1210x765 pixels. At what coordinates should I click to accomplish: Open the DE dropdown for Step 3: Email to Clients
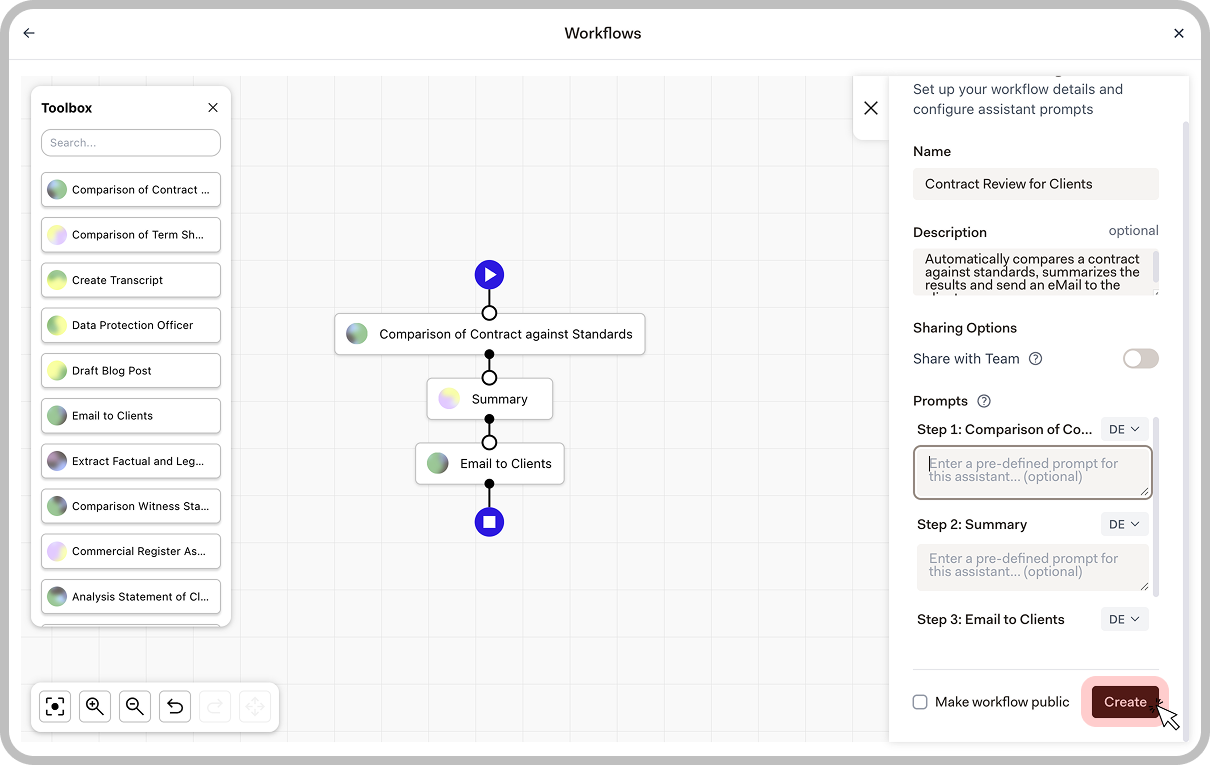pyautogui.click(x=1124, y=618)
